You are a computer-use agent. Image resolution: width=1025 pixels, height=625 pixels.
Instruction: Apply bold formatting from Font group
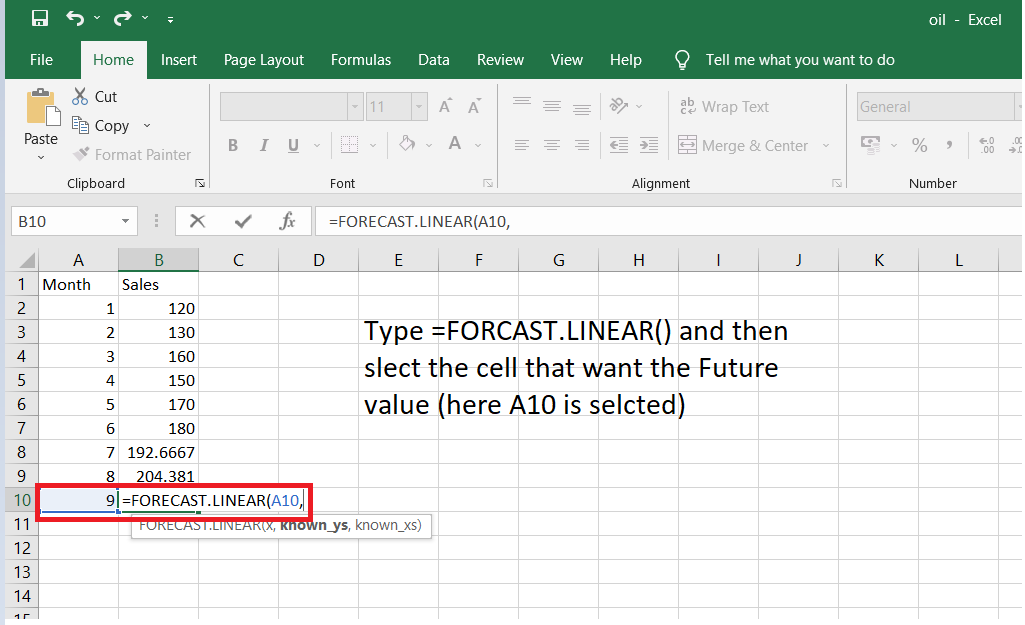[233, 145]
